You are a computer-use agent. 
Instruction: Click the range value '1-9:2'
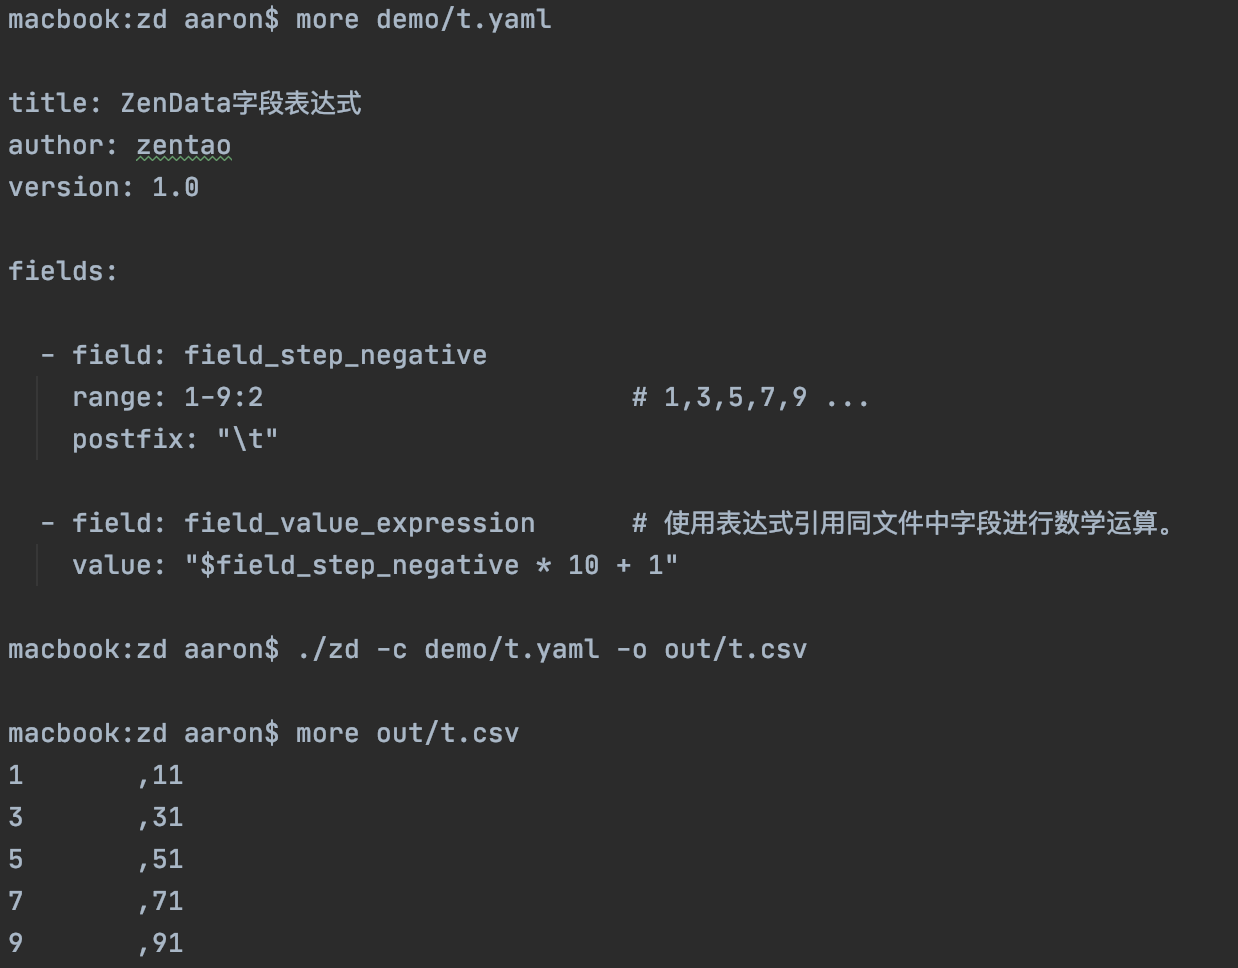point(223,397)
